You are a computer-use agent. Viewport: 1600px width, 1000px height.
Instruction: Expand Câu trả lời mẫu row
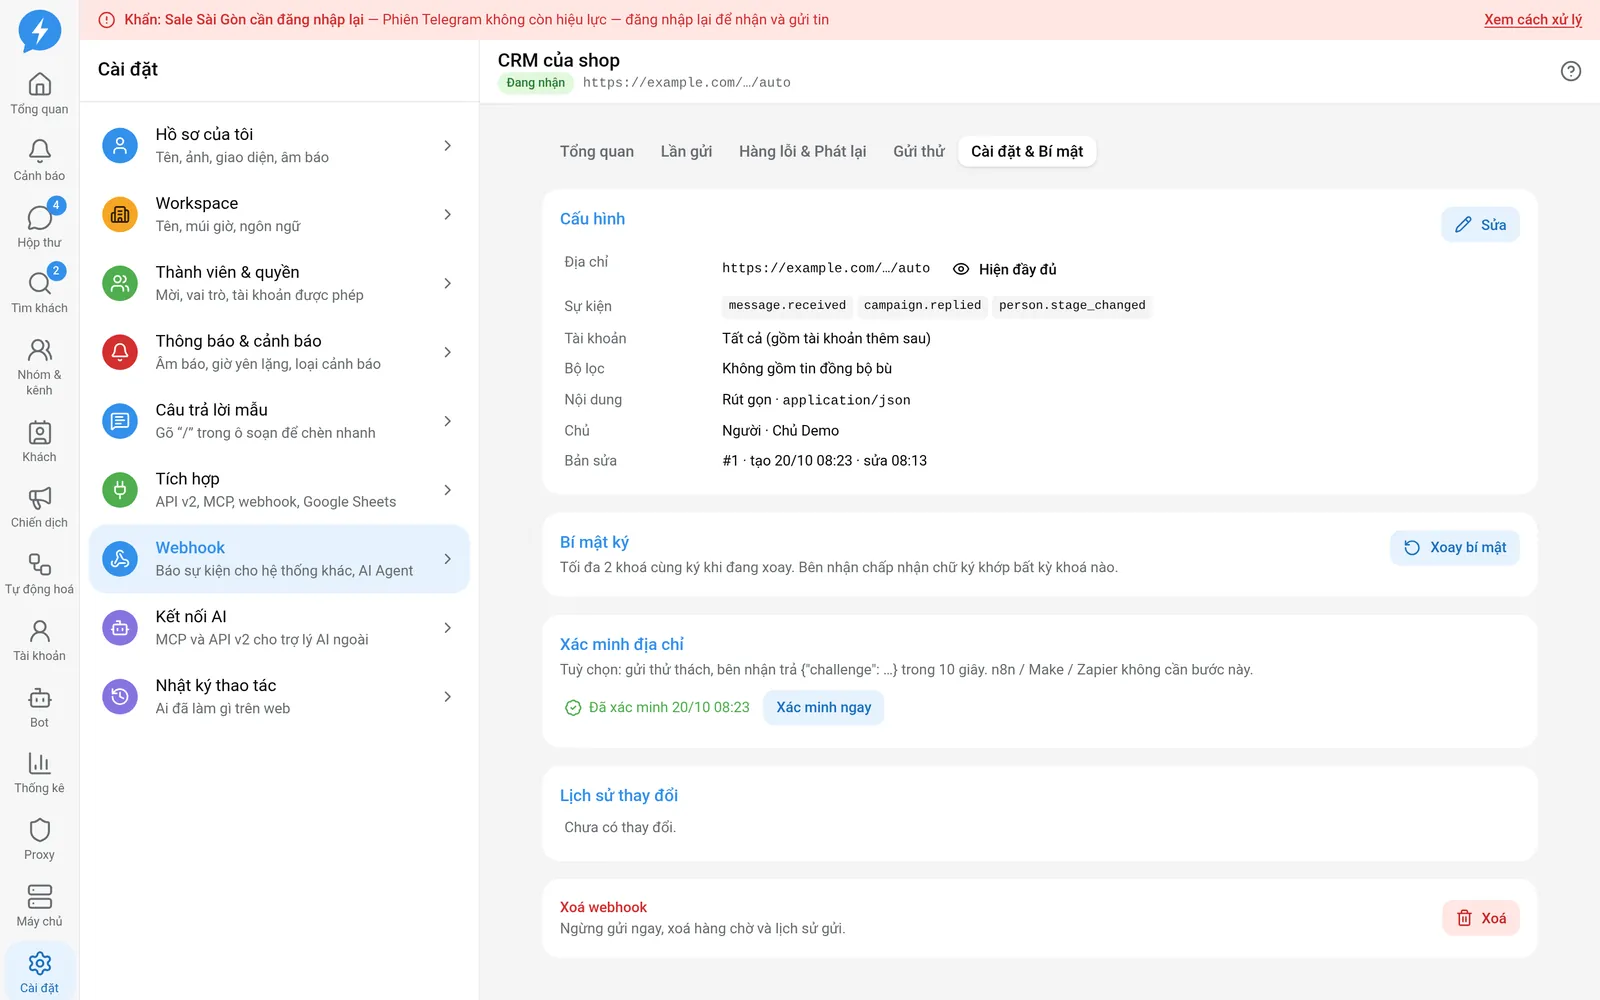coord(279,421)
